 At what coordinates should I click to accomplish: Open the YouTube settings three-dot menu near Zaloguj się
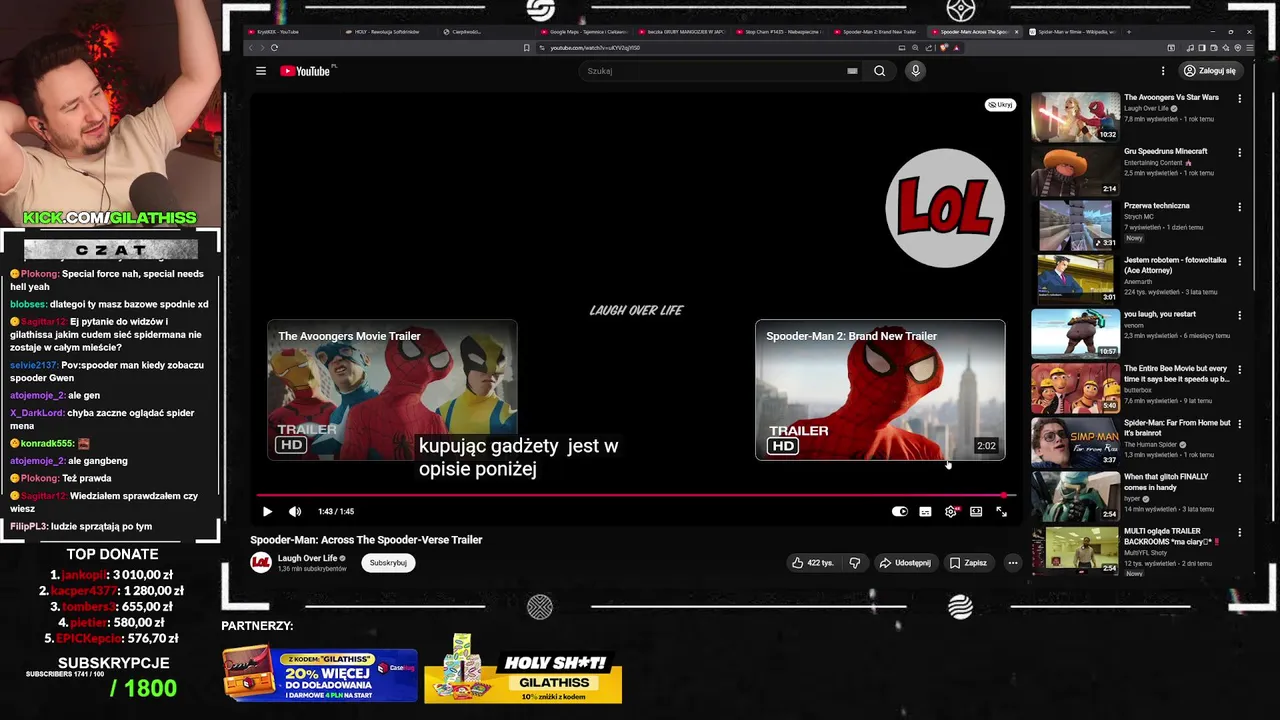1163,71
